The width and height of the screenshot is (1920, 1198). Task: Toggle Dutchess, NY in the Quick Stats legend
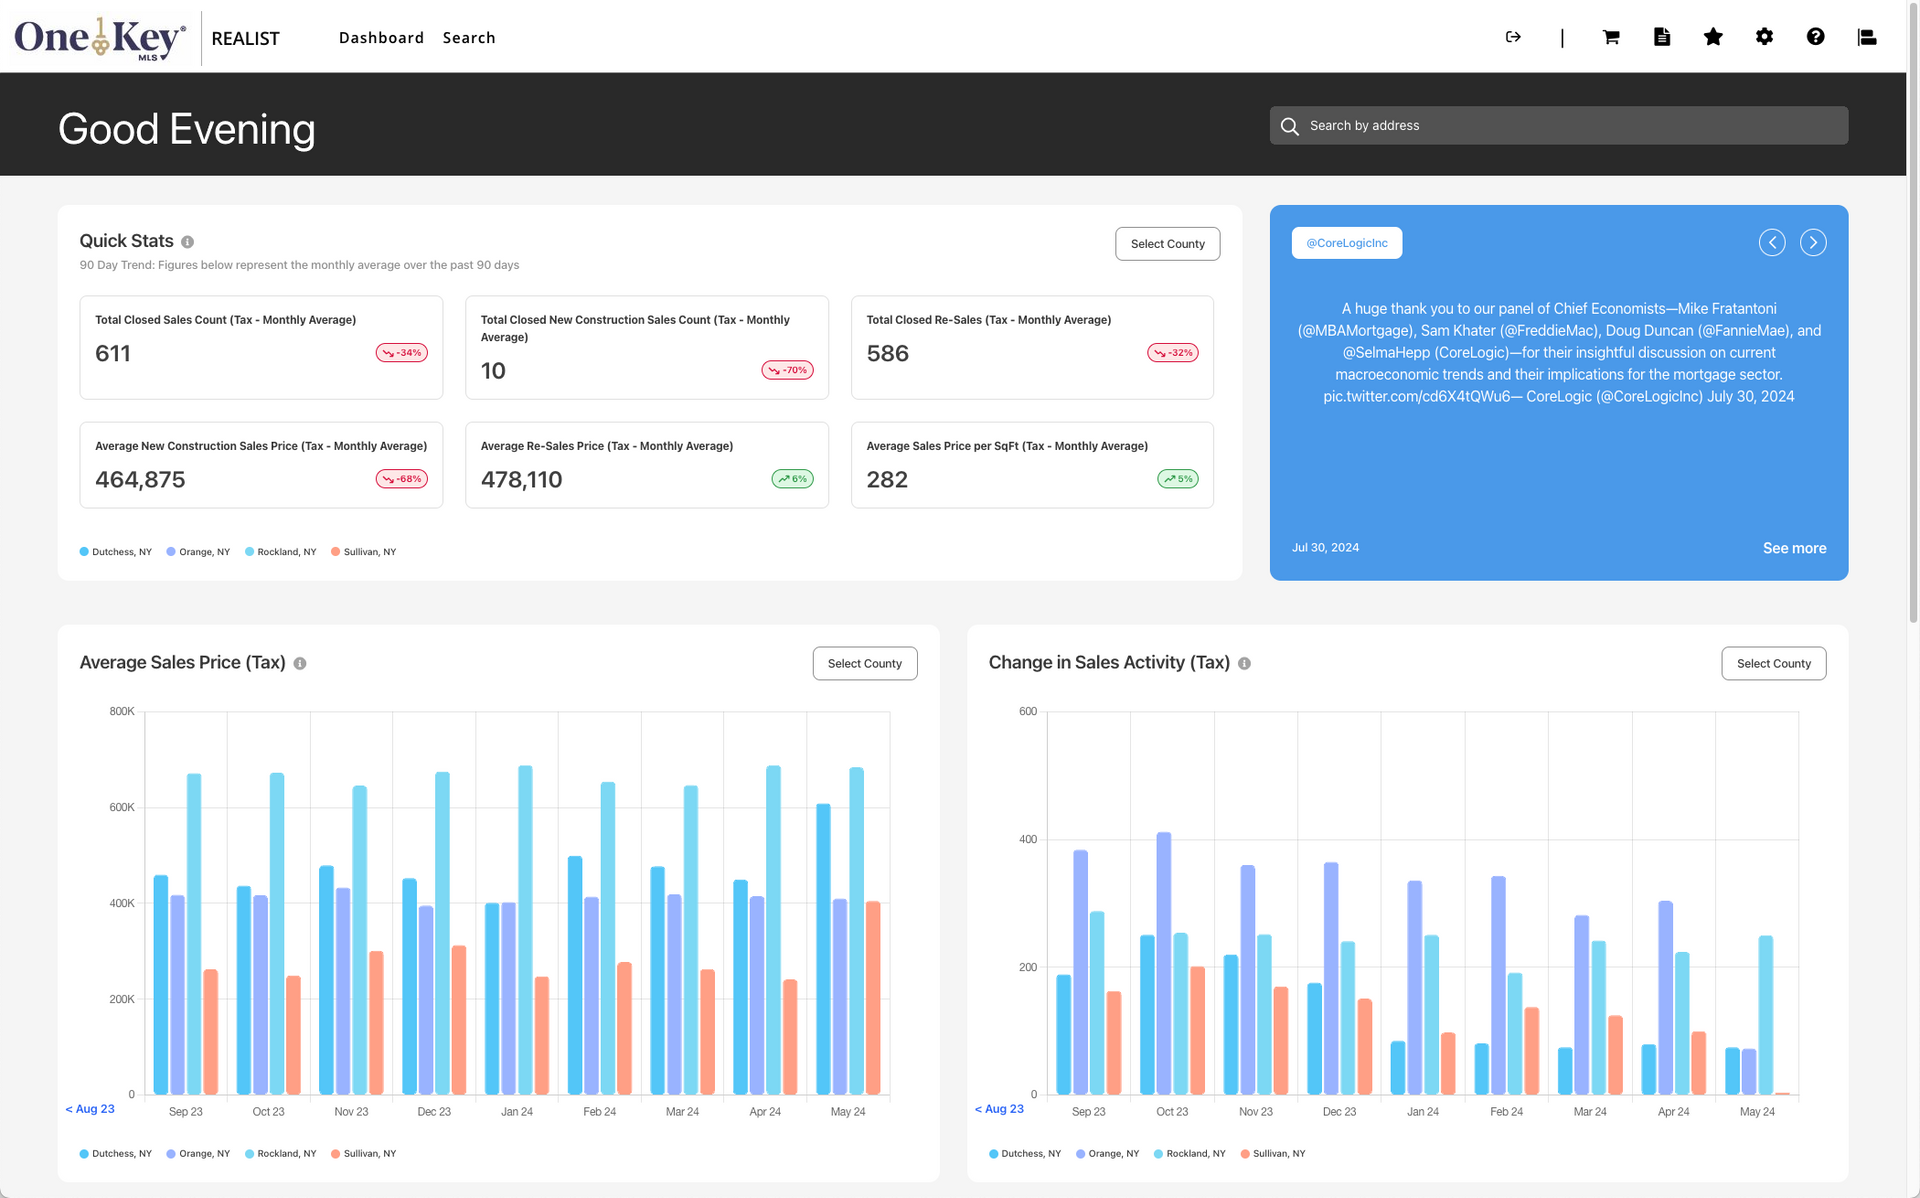pos(115,551)
